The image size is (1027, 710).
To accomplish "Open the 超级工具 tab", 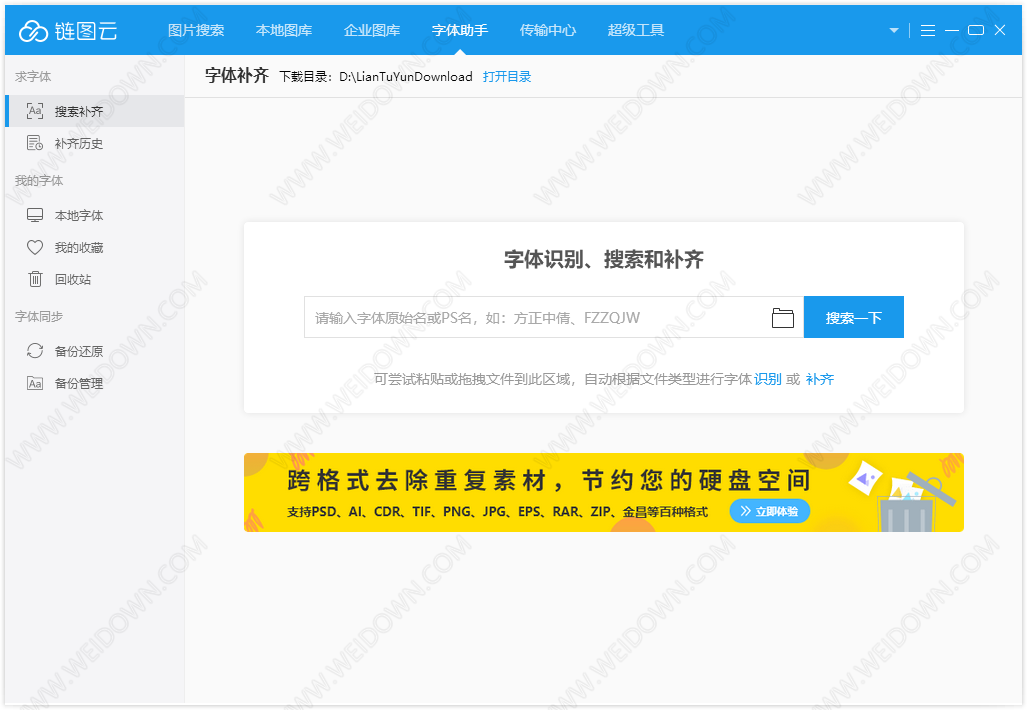I will (635, 30).
